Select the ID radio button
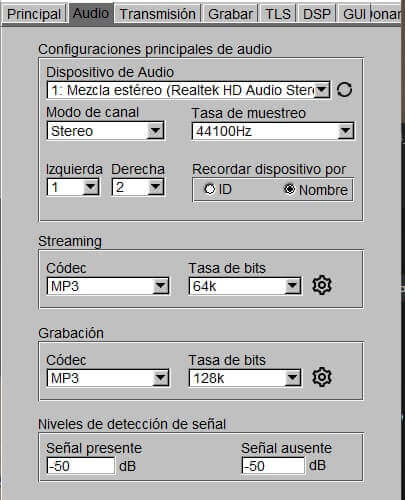Screen dimensions: 405x500 click(209, 189)
